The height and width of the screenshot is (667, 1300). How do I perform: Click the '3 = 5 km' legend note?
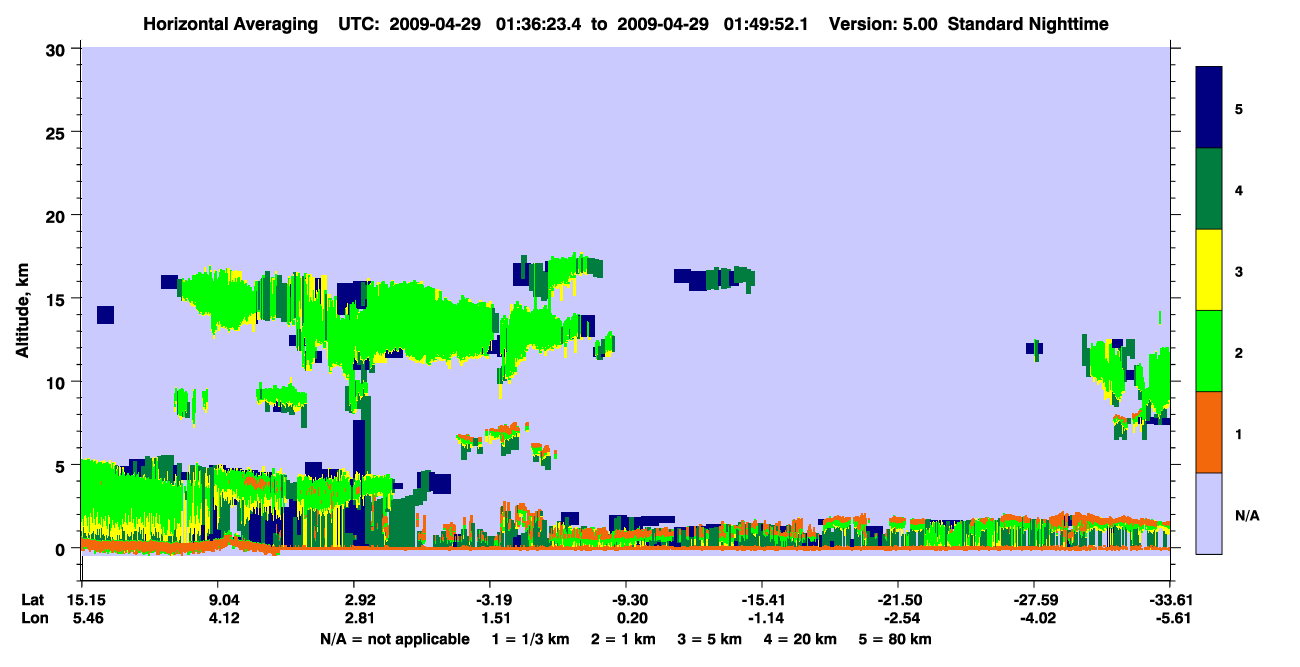pyautogui.click(x=709, y=639)
